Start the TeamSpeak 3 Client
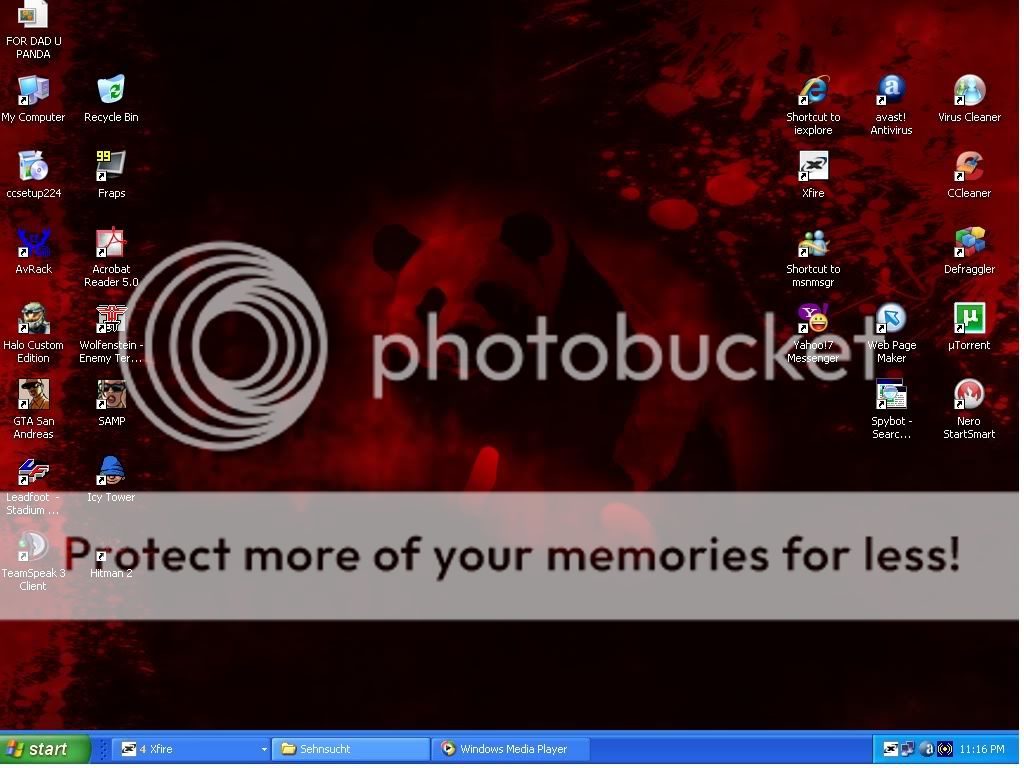The height and width of the screenshot is (768, 1024). click(32, 548)
